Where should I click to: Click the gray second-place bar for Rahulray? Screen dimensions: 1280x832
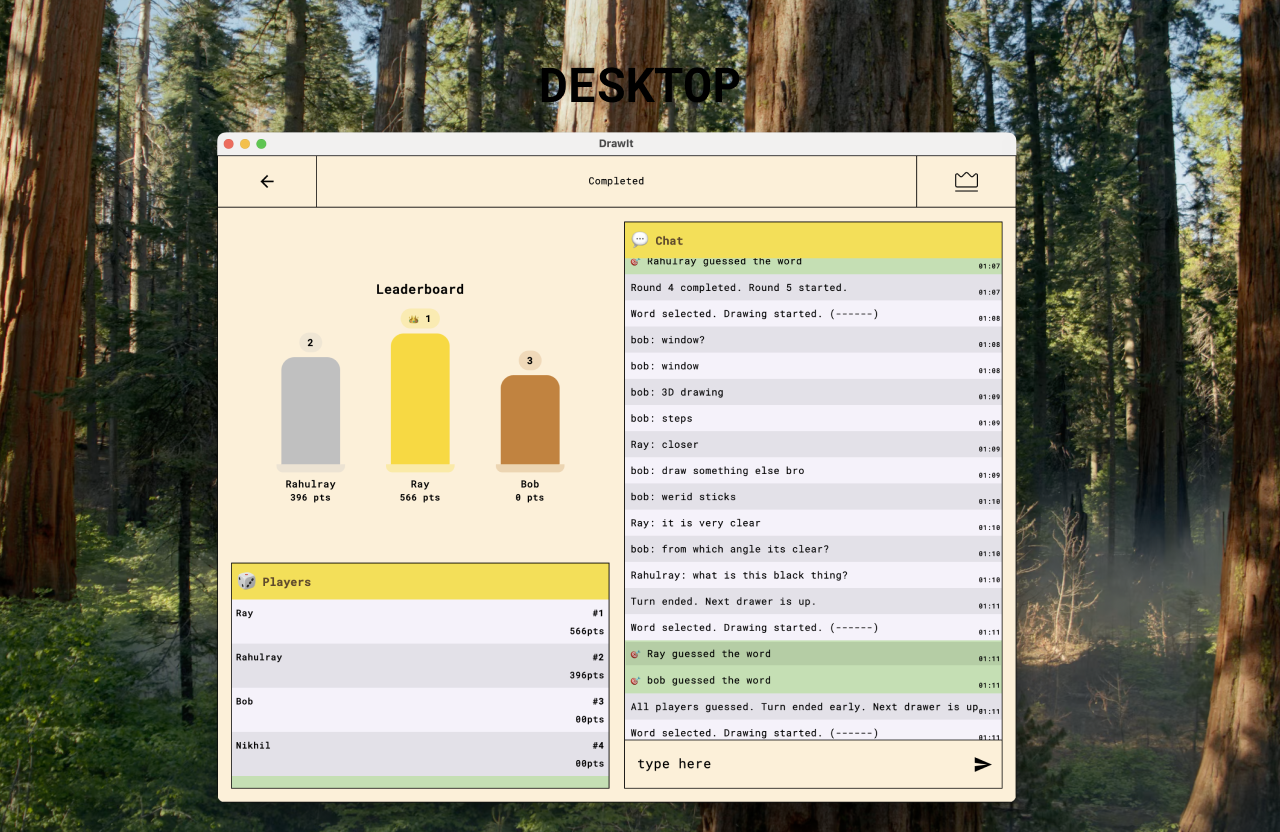pos(310,412)
